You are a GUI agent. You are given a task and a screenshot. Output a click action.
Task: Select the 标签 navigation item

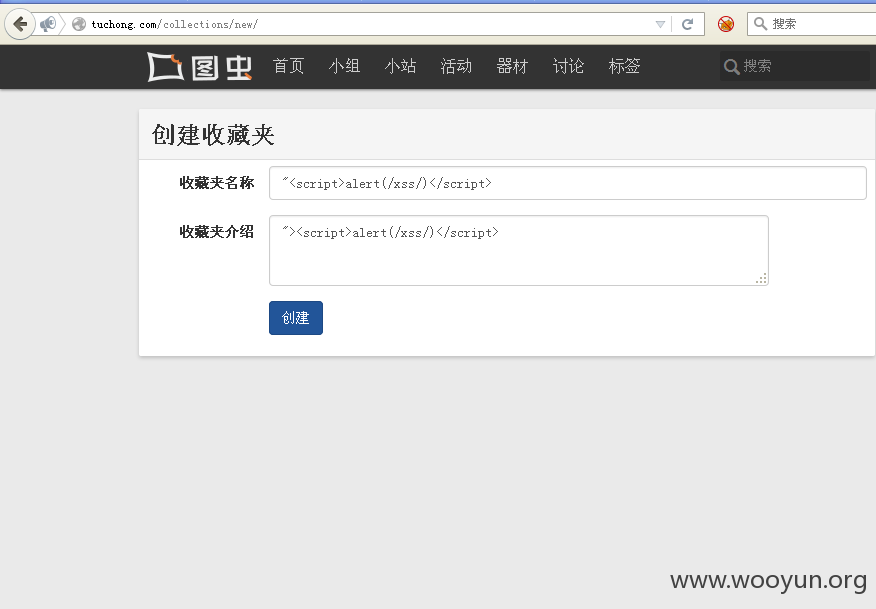point(624,66)
